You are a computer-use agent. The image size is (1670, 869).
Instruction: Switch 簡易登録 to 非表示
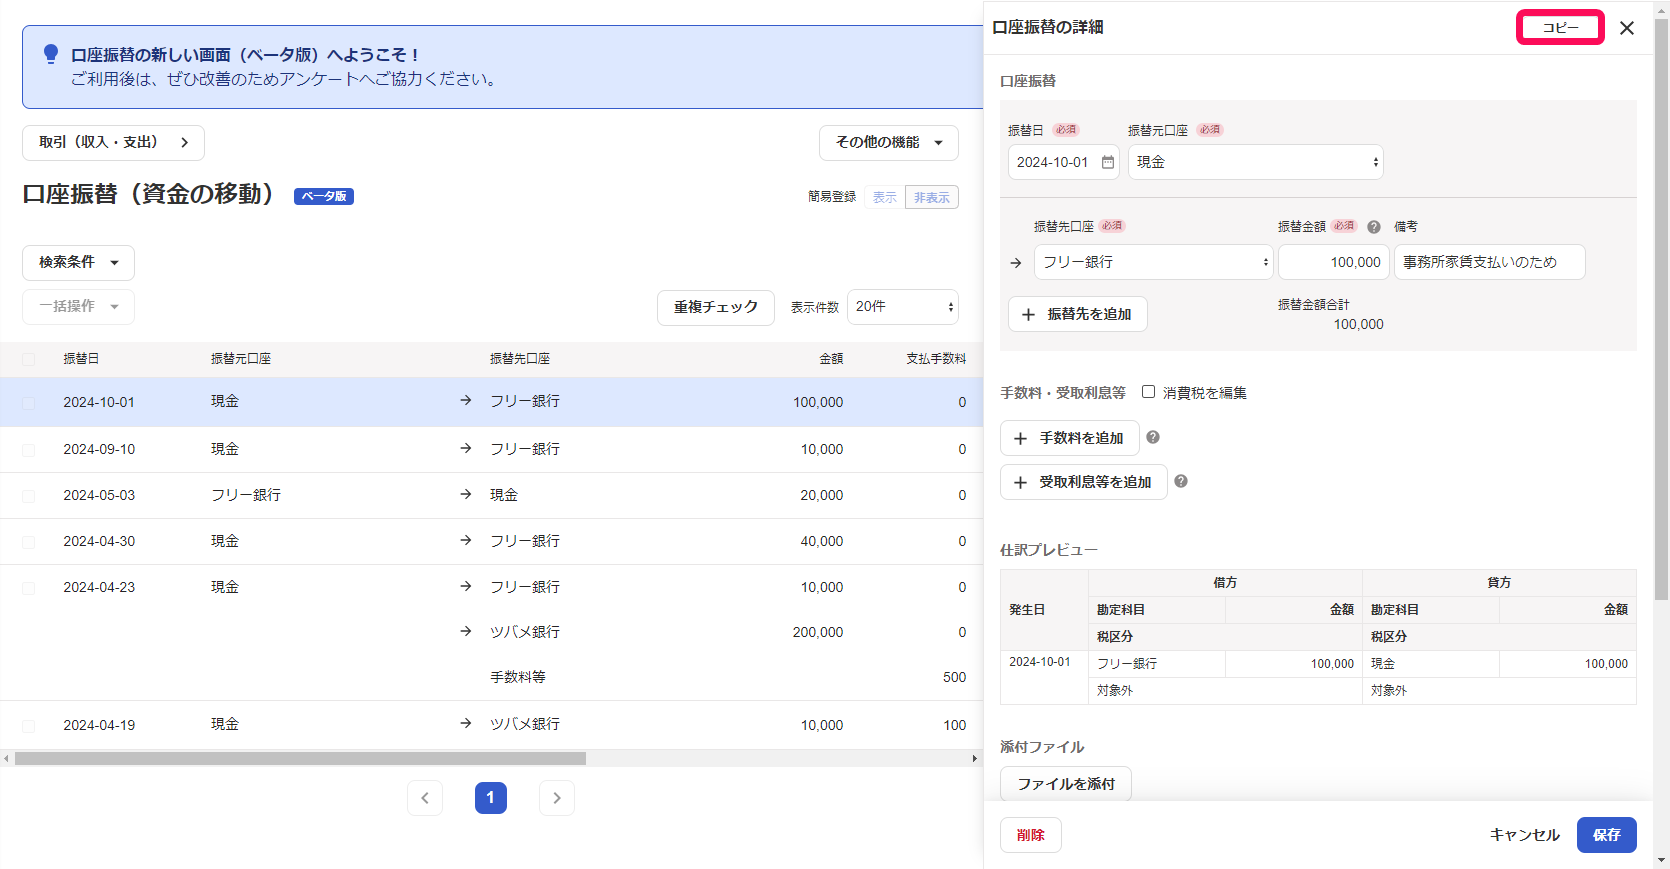932,197
